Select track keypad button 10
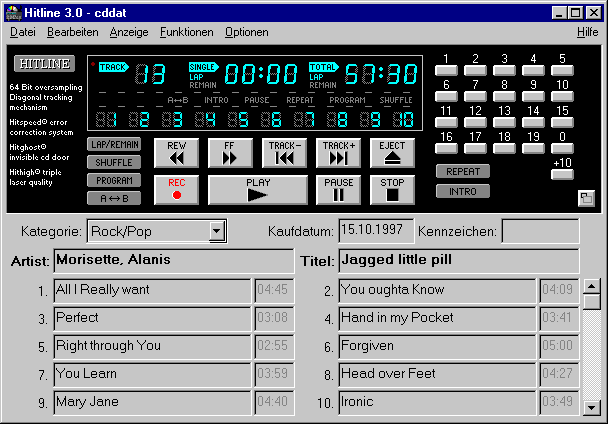The height and width of the screenshot is (424, 608). (x=562, y=96)
